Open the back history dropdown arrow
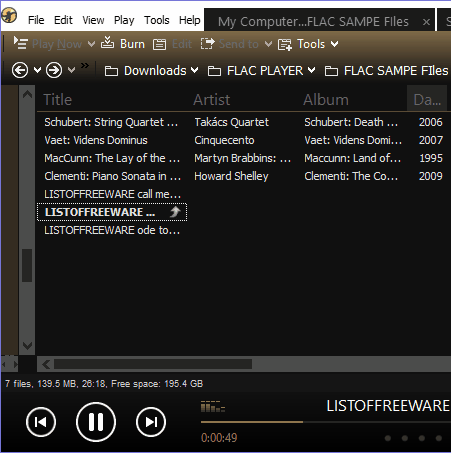This screenshot has width=451, height=453. click(37, 70)
